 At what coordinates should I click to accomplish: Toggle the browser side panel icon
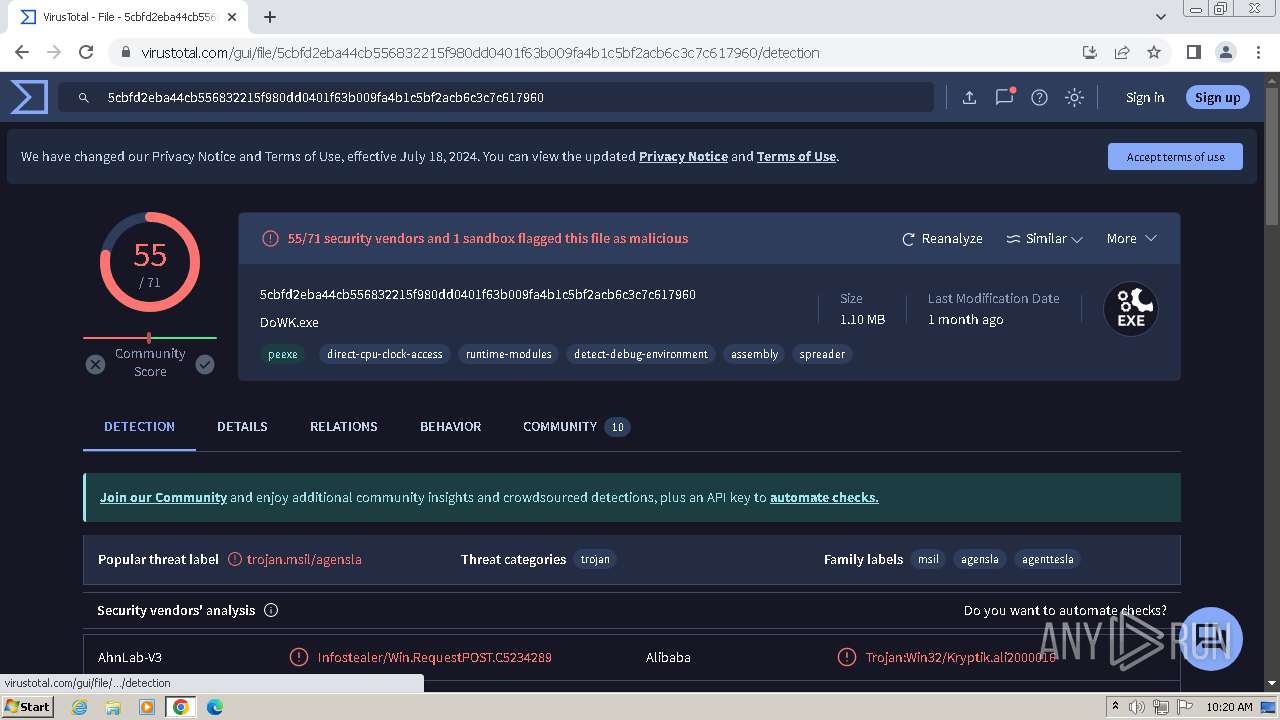point(1193,52)
